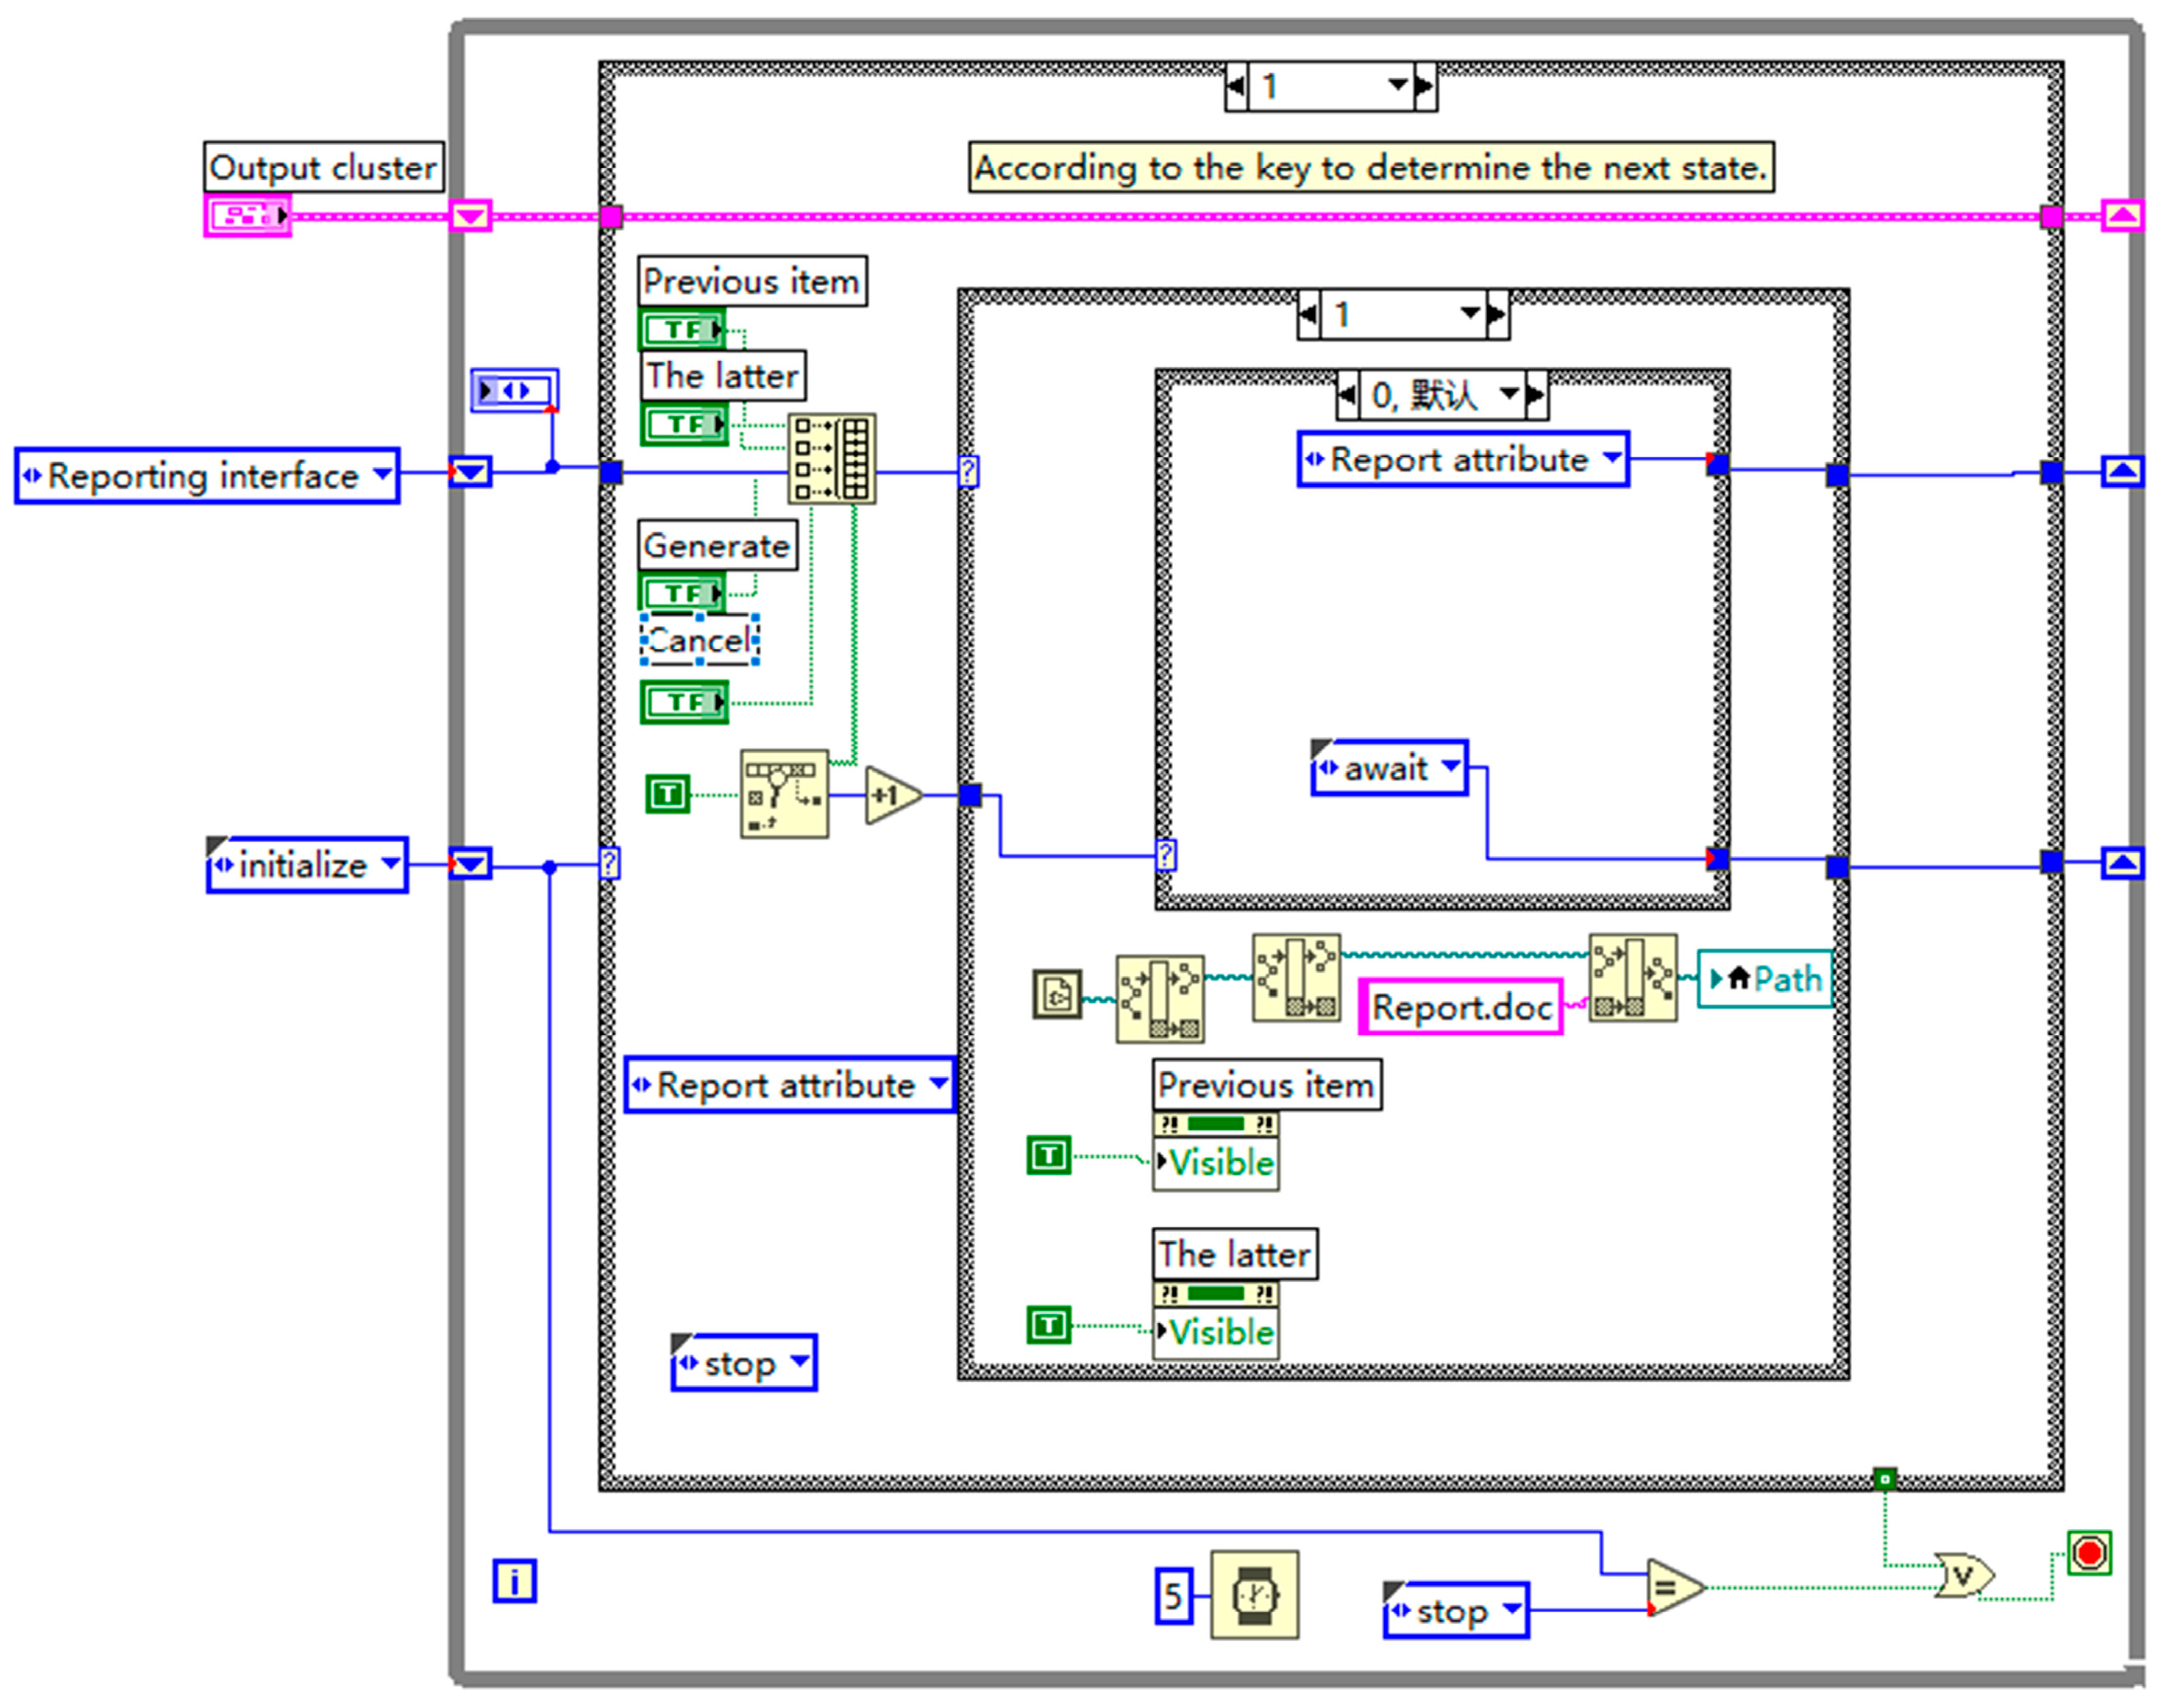The image size is (2160, 1708).
Task: Go to next case of innermost structure
Action: click(x=1535, y=395)
